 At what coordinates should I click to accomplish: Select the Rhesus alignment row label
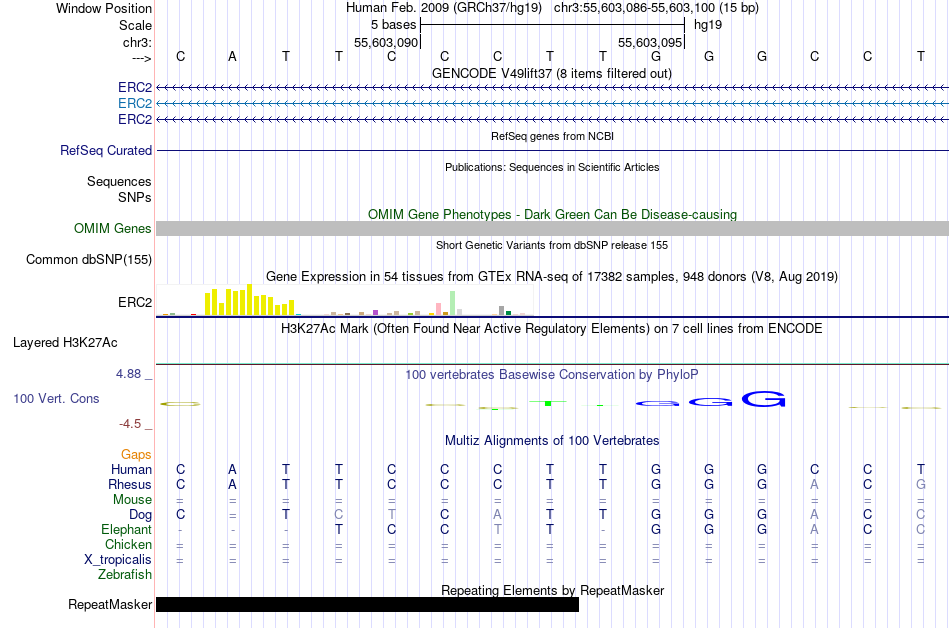[x=130, y=484]
